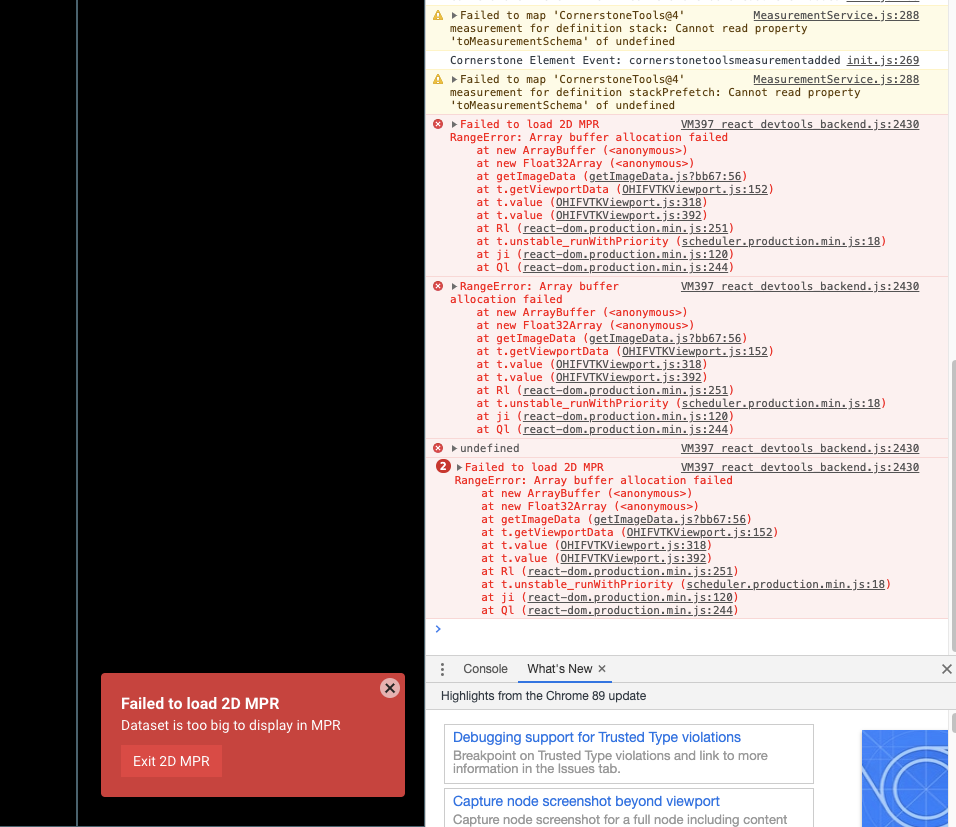This screenshot has height=827, width=956.
Task: Open OHIFVTKViewport.js:318 in first error stack
Action: click(x=629, y=202)
